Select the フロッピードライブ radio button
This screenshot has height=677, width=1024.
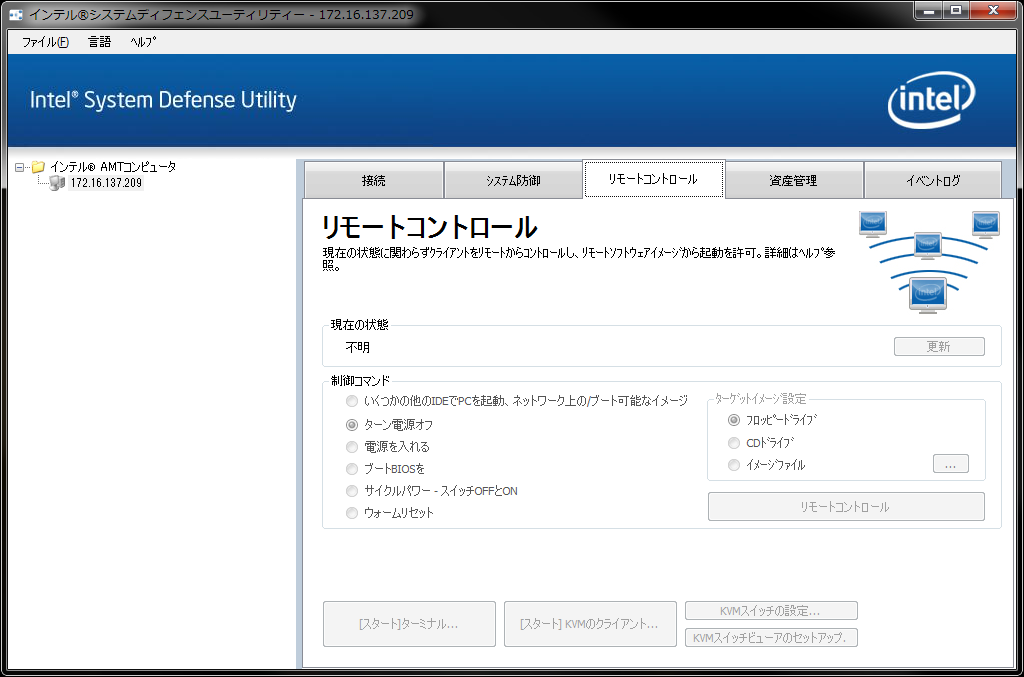point(734,420)
